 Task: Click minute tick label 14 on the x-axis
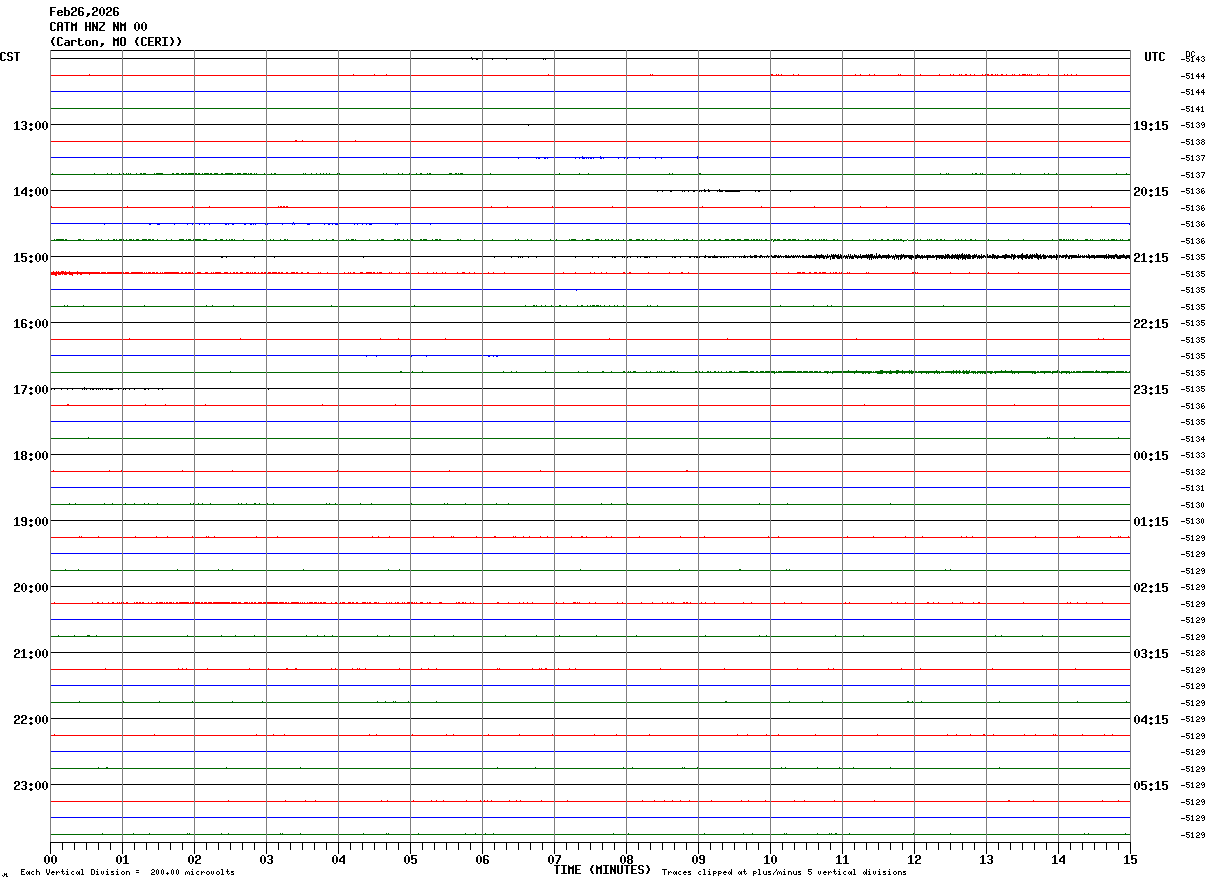[x=1058, y=859]
